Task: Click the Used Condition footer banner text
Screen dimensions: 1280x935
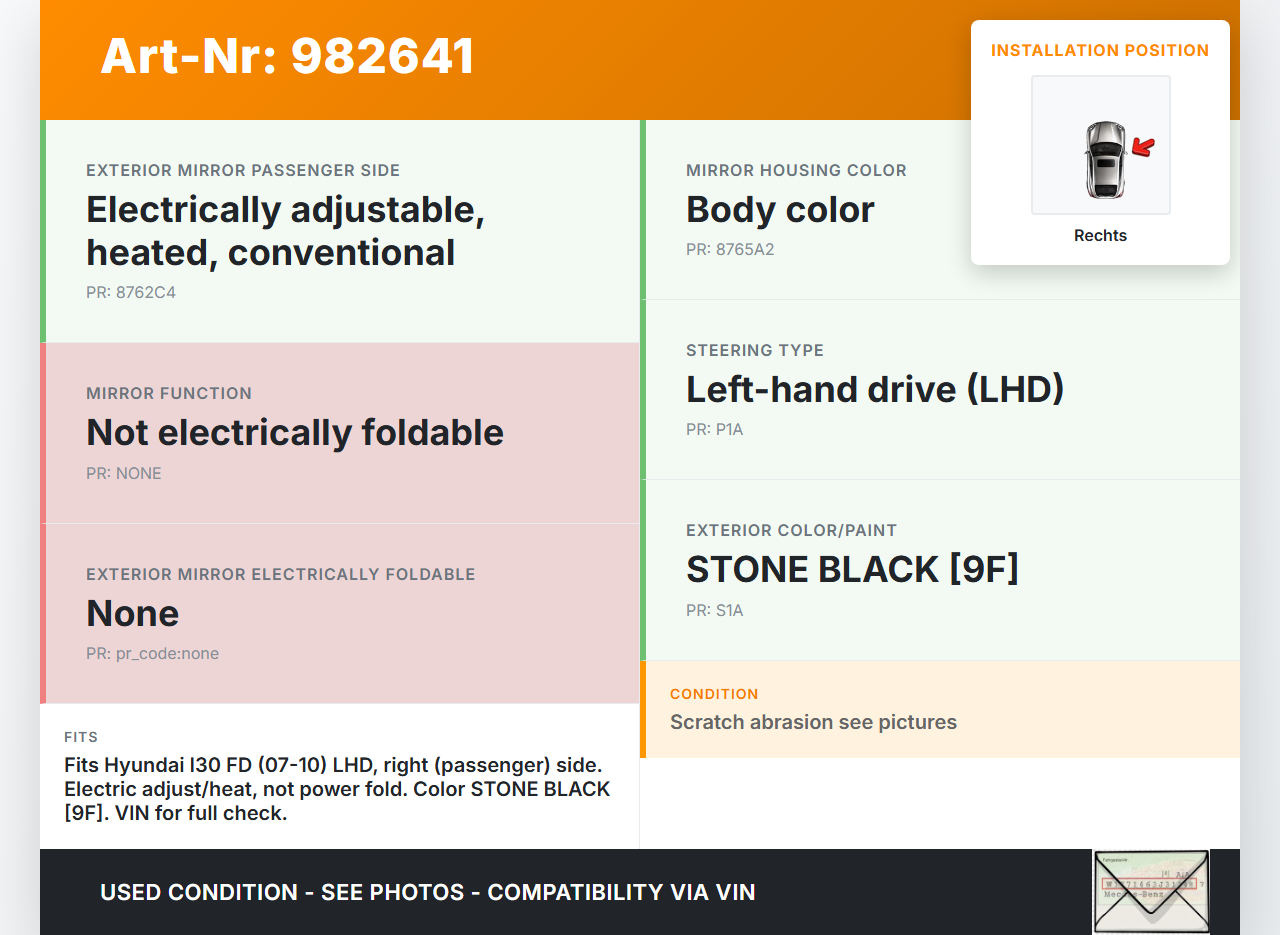Action: coord(427,892)
